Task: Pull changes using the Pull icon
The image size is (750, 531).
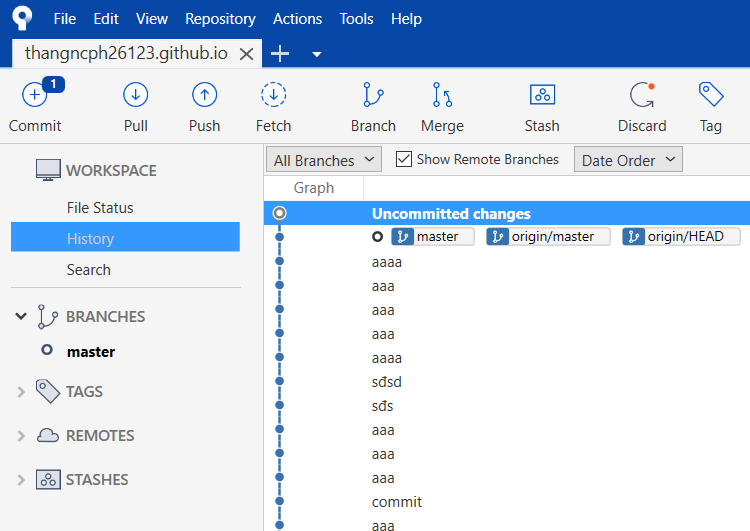Action: 135,95
